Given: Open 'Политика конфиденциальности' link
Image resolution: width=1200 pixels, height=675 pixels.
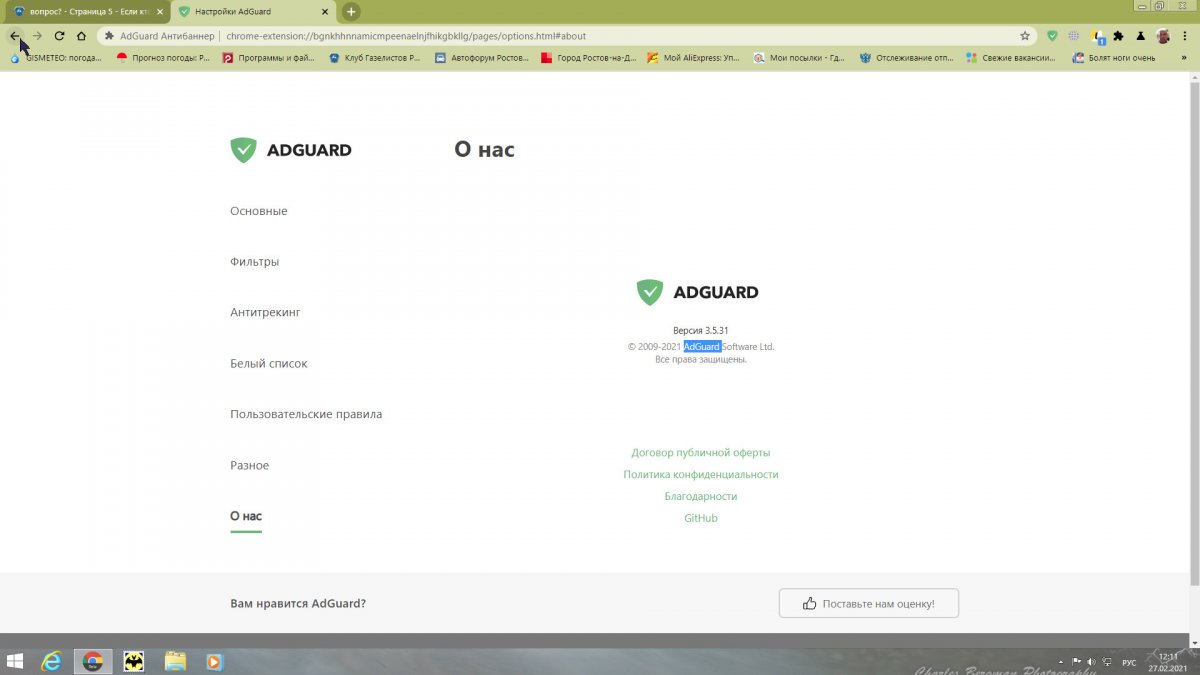Looking at the screenshot, I should pyautogui.click(x=701, y=475).
